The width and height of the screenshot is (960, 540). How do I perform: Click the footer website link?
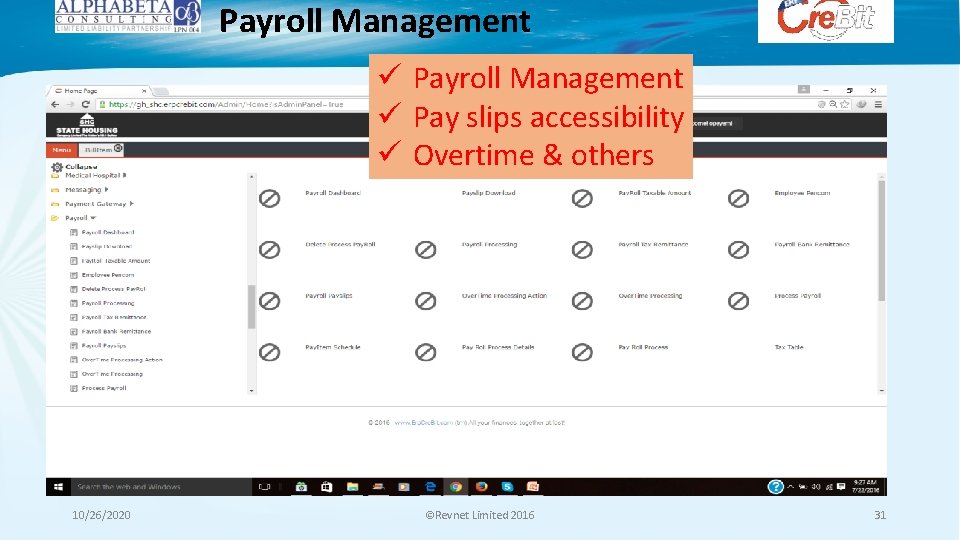[424, 422]
